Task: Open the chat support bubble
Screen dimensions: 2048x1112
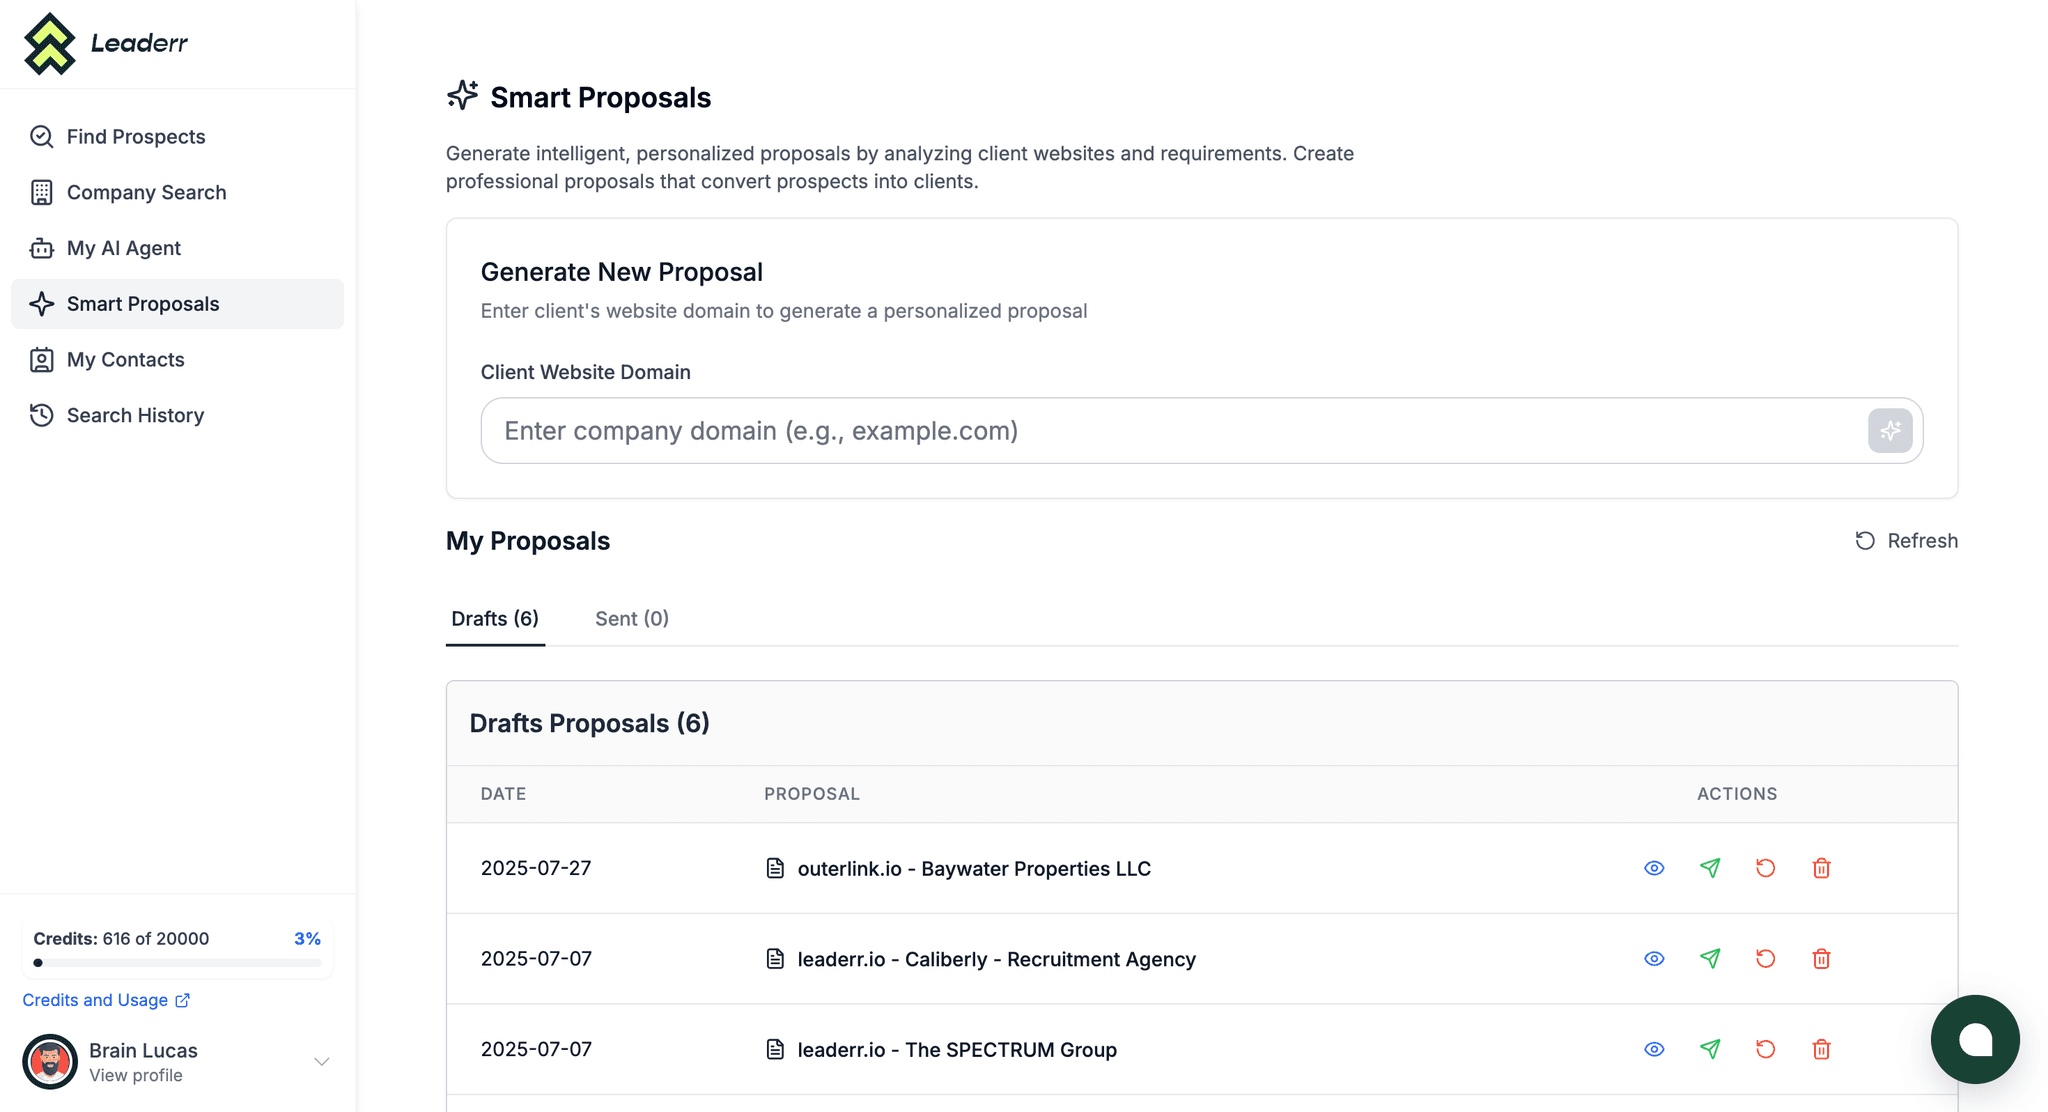Action: point(1975,1039)
